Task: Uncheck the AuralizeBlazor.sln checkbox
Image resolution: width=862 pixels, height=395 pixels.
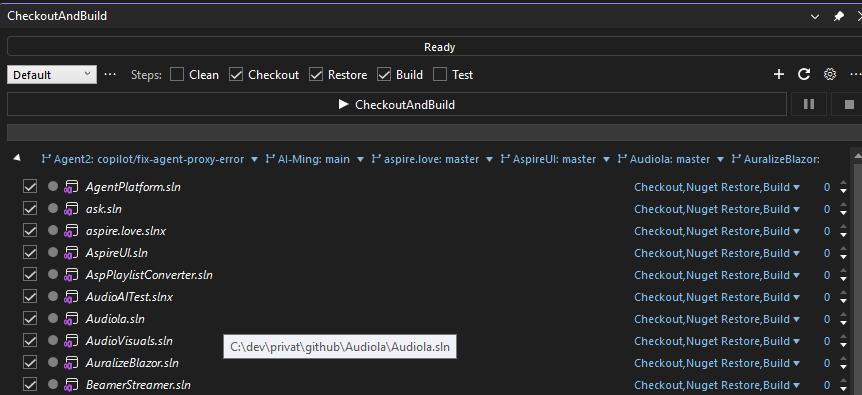Action: click(30, 363)
